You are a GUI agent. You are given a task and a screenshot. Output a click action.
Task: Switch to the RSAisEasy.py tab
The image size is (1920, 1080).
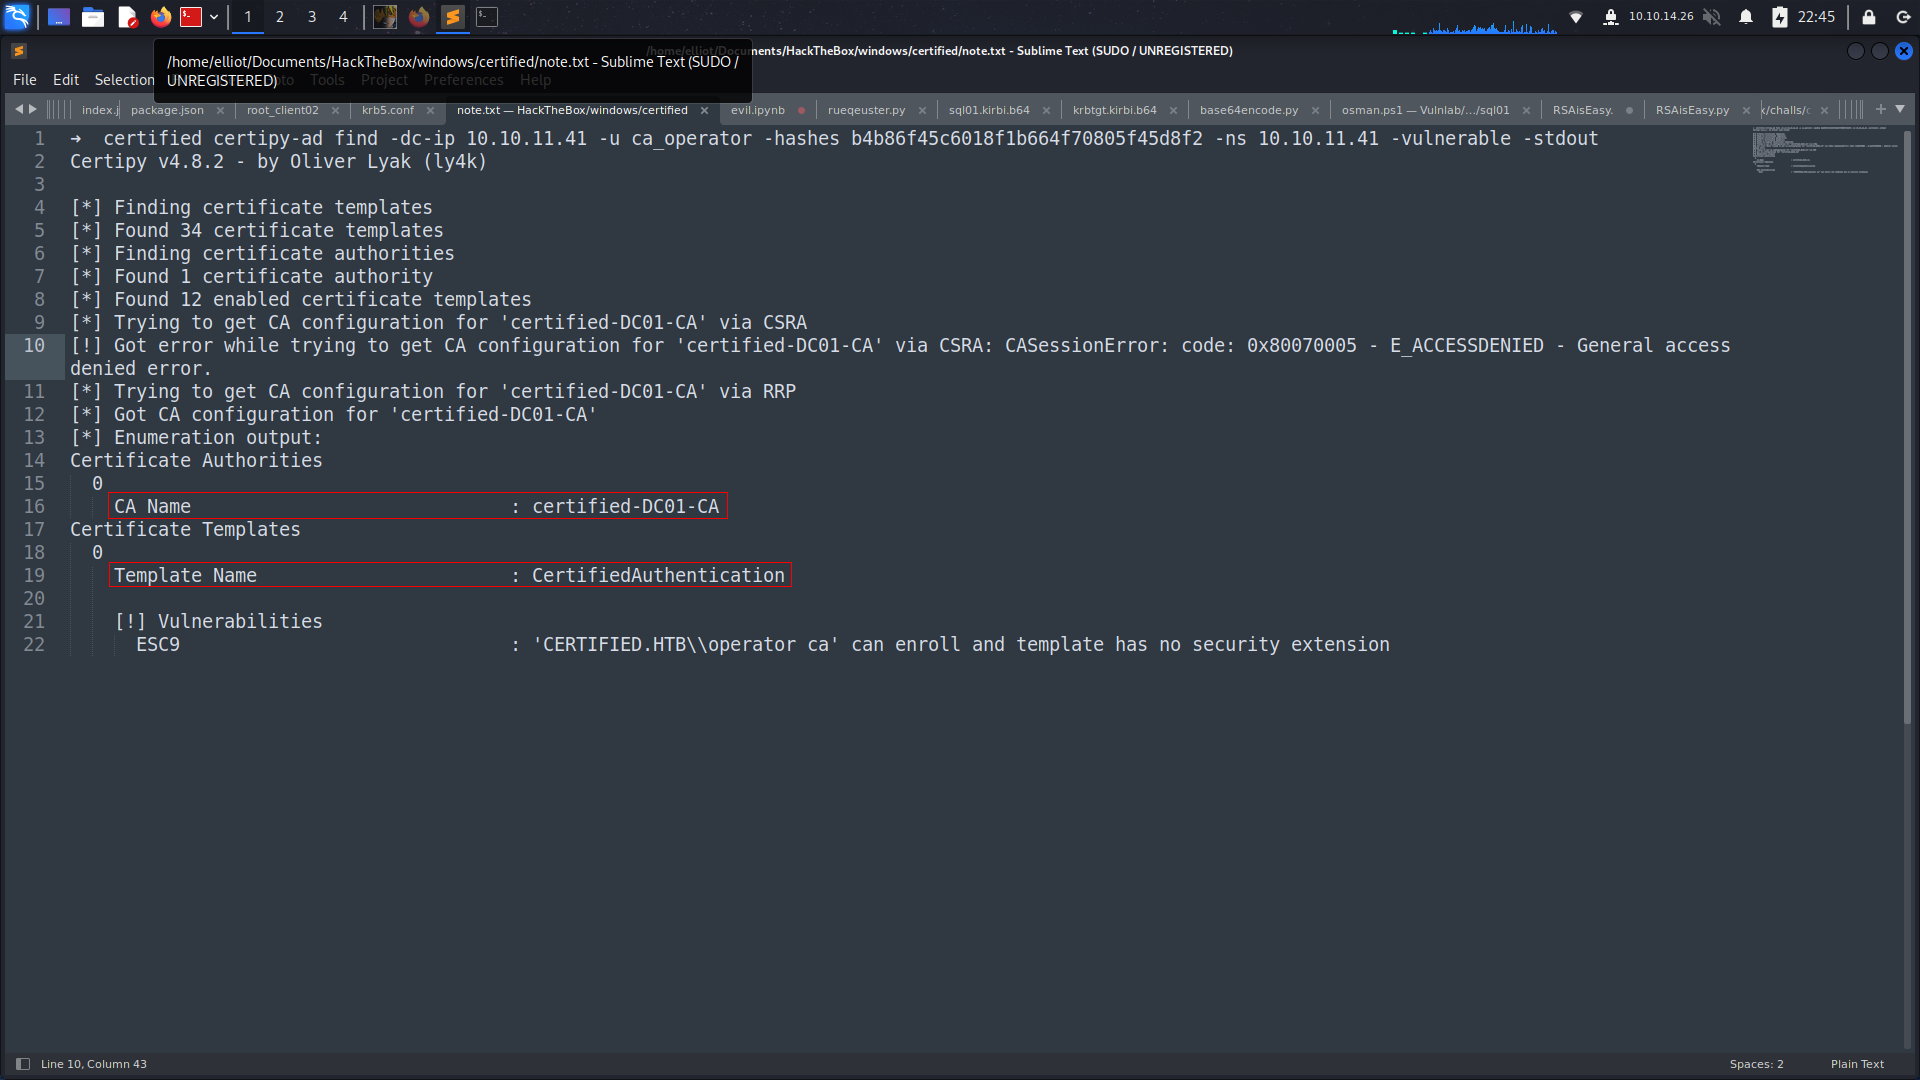(1692, 110)
